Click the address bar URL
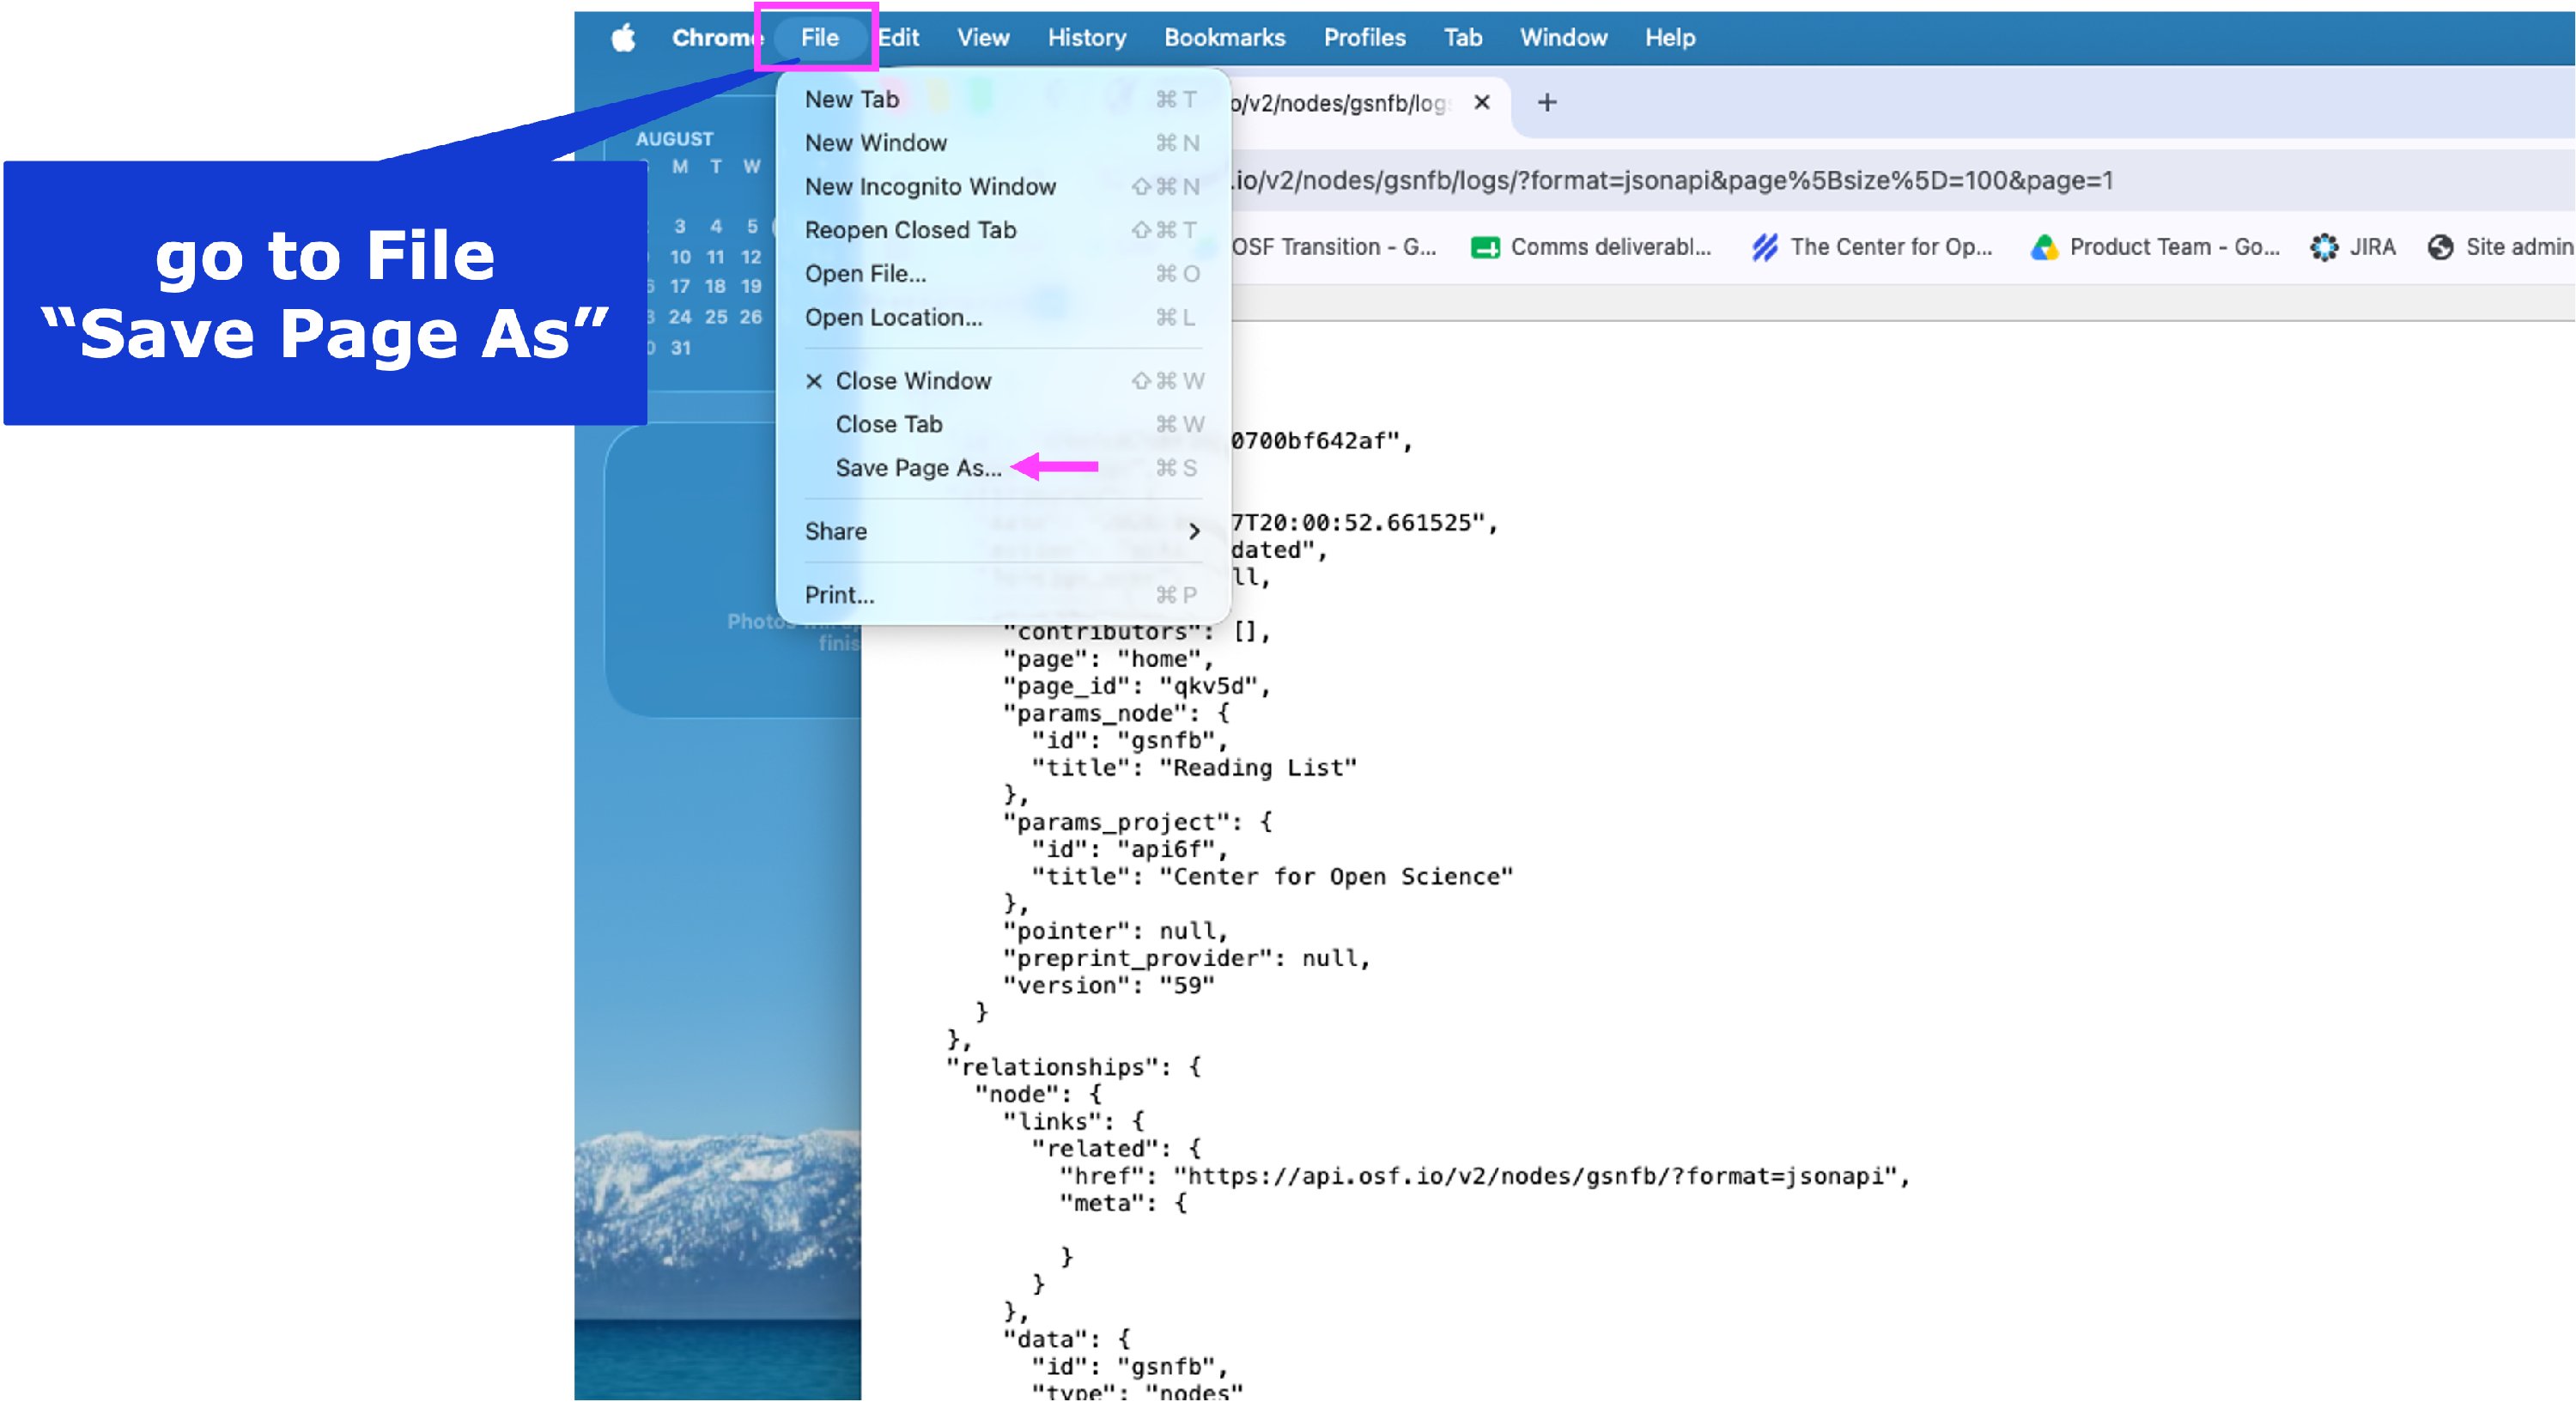The width and height of the screenshot is (2576, 1402). 1671,181
